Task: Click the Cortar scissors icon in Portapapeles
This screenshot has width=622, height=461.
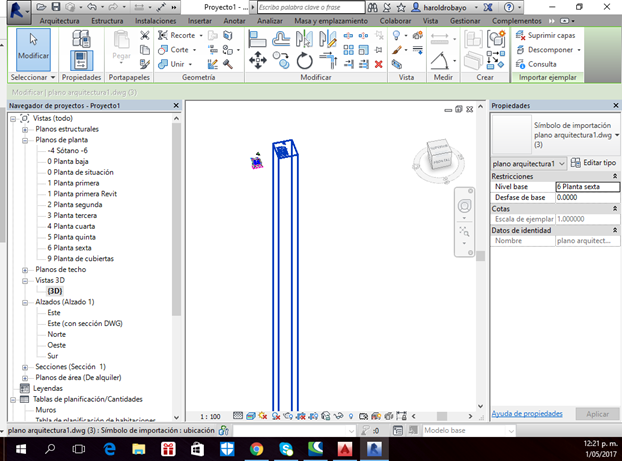Action: [145, 36]
